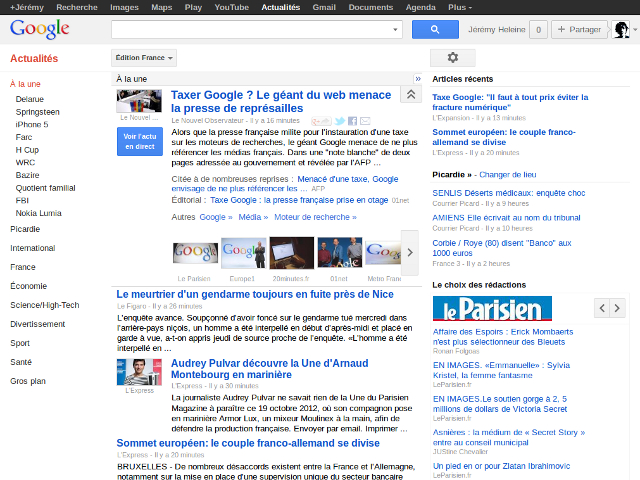The width and height of the screenshot is (640, 480).
Task: Open the profile avatar picture
Action: click(x=621, y=29)
